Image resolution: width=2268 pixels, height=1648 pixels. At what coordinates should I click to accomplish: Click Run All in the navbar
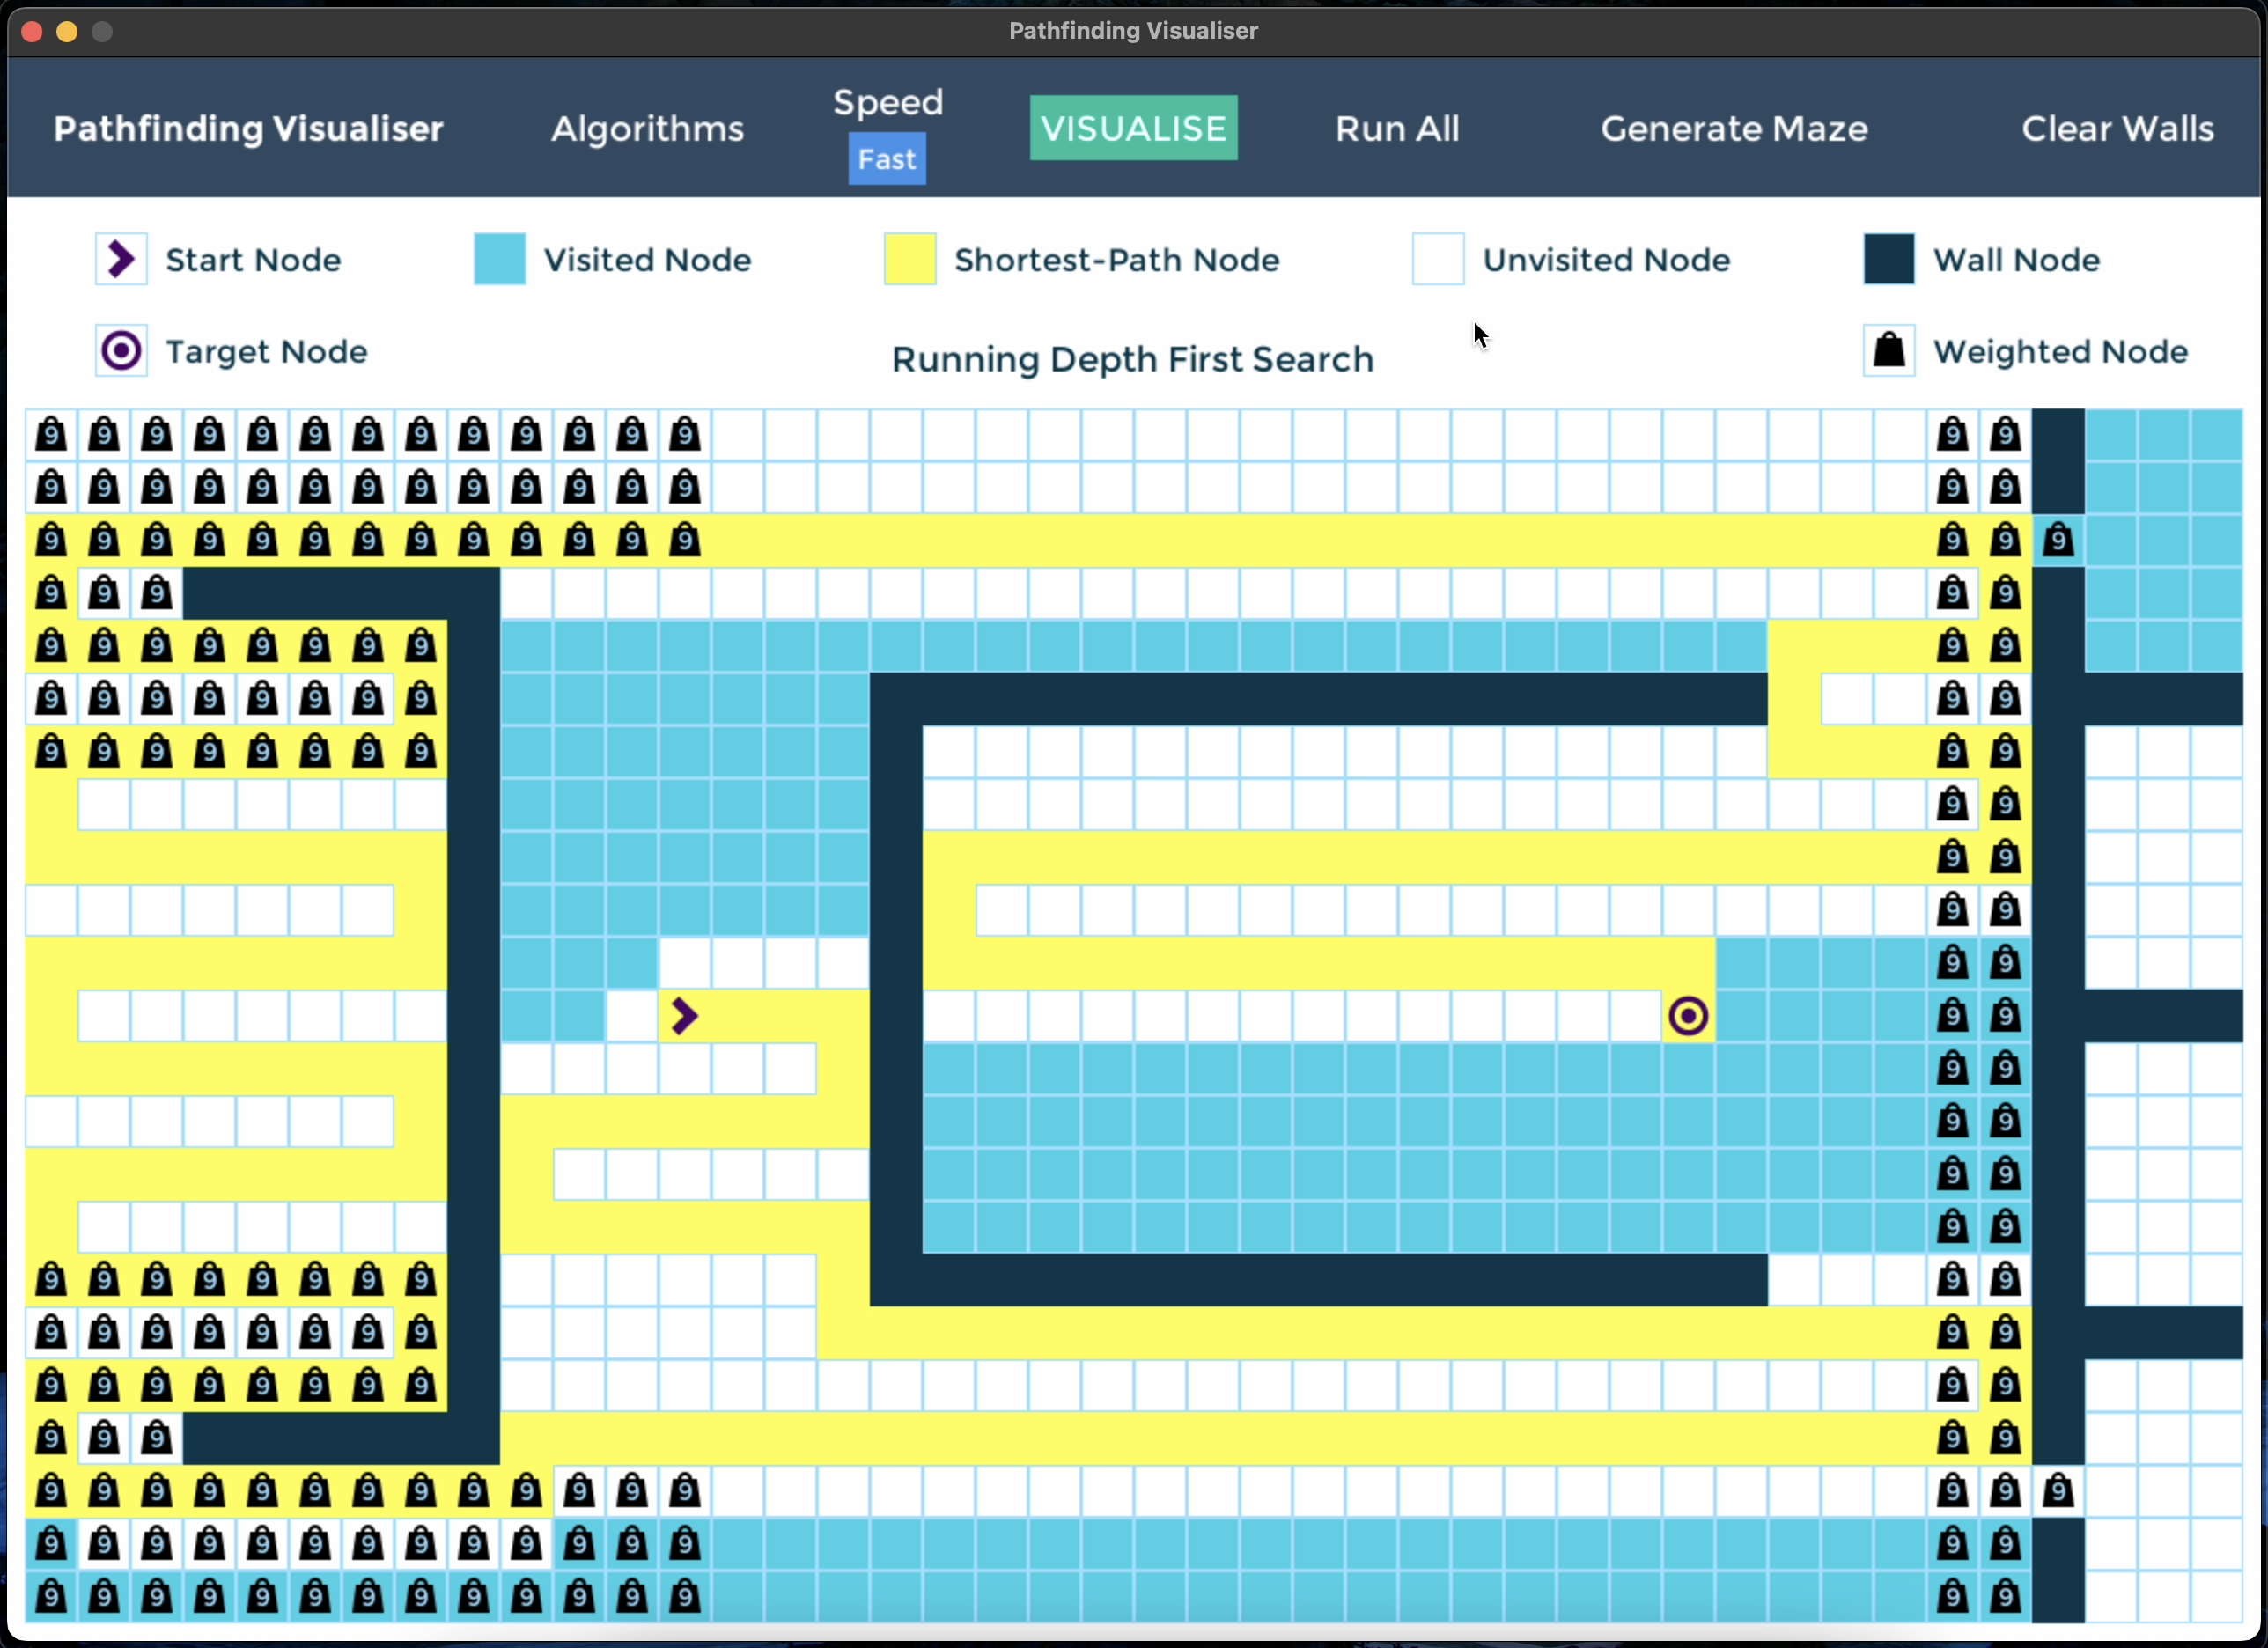pyautogui.click(x=1397, y=128)
